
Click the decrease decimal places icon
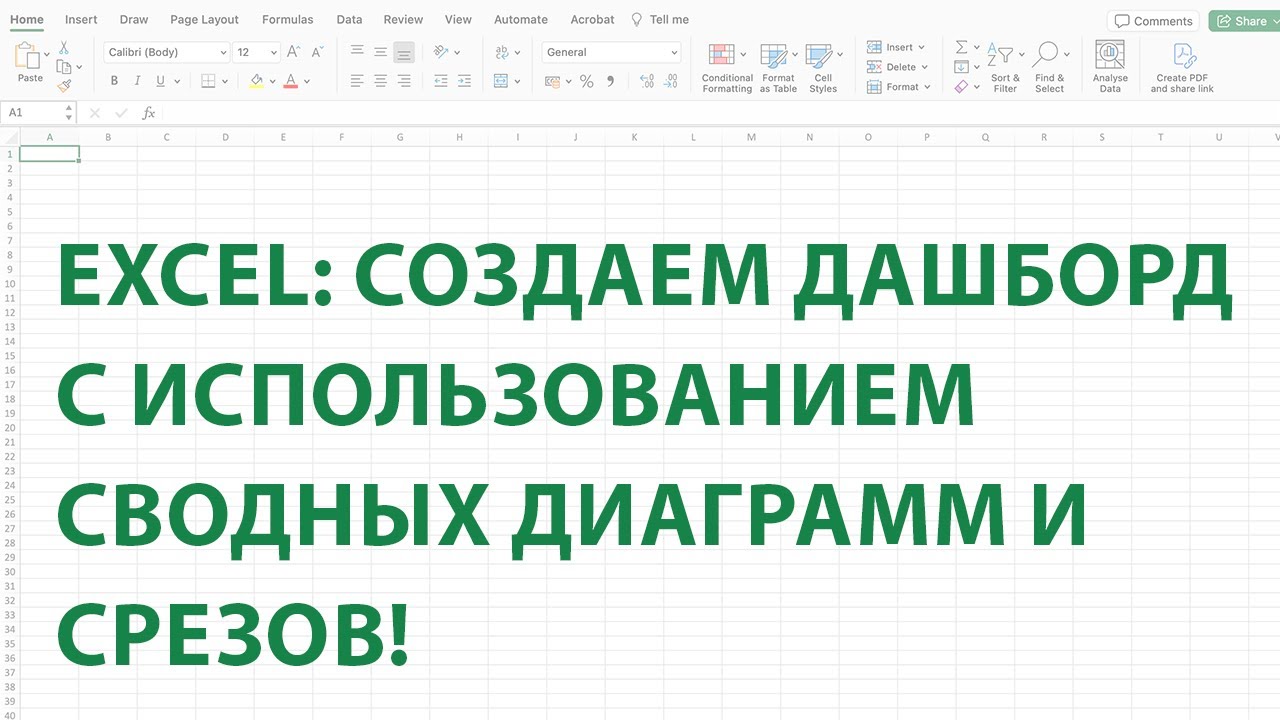(x=671, y=81)
